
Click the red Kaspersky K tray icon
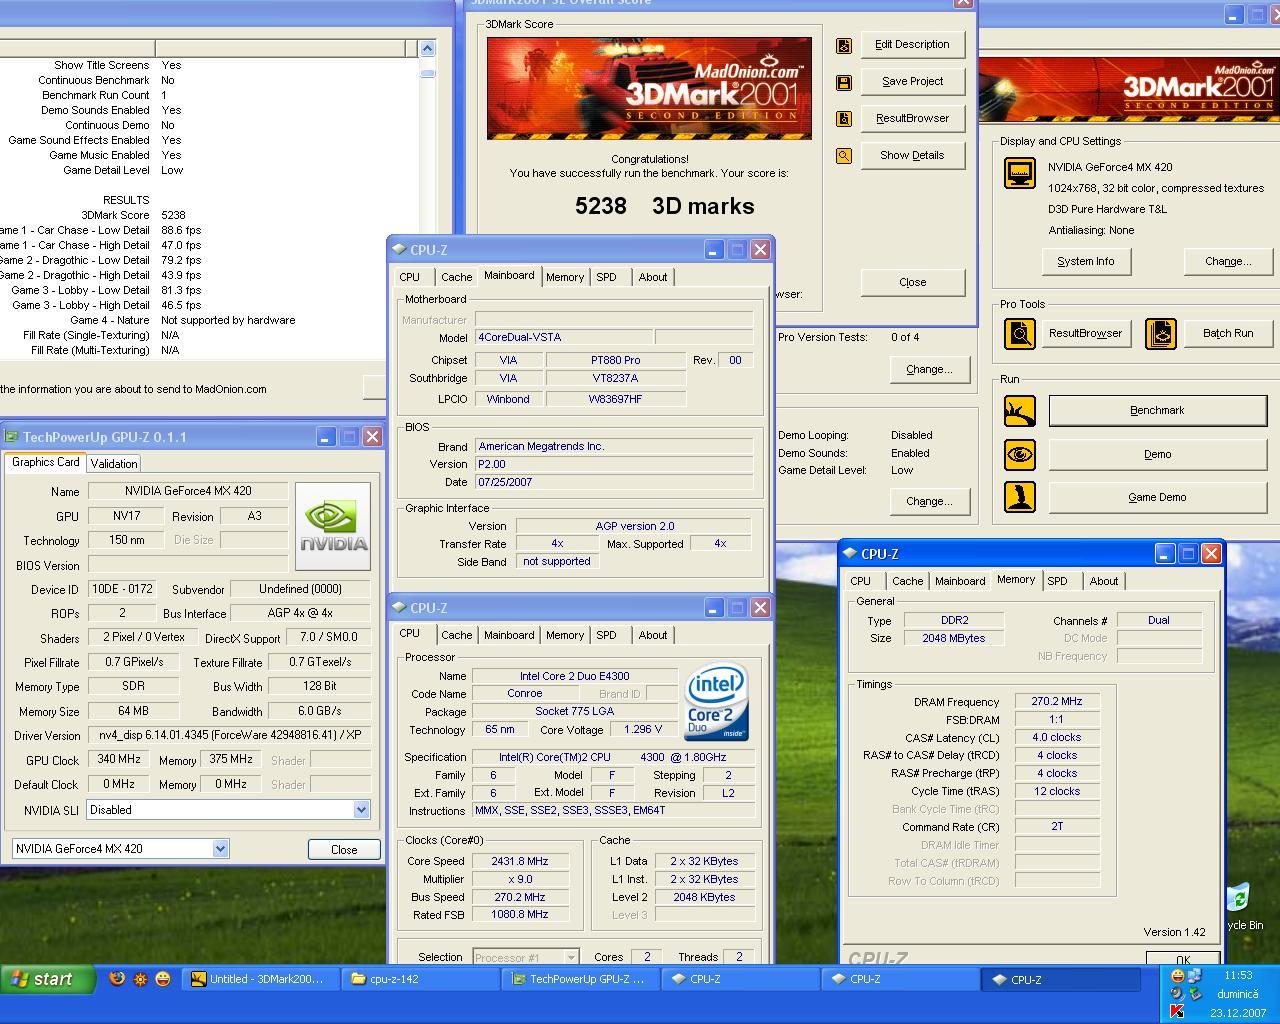(1177, 1012)
